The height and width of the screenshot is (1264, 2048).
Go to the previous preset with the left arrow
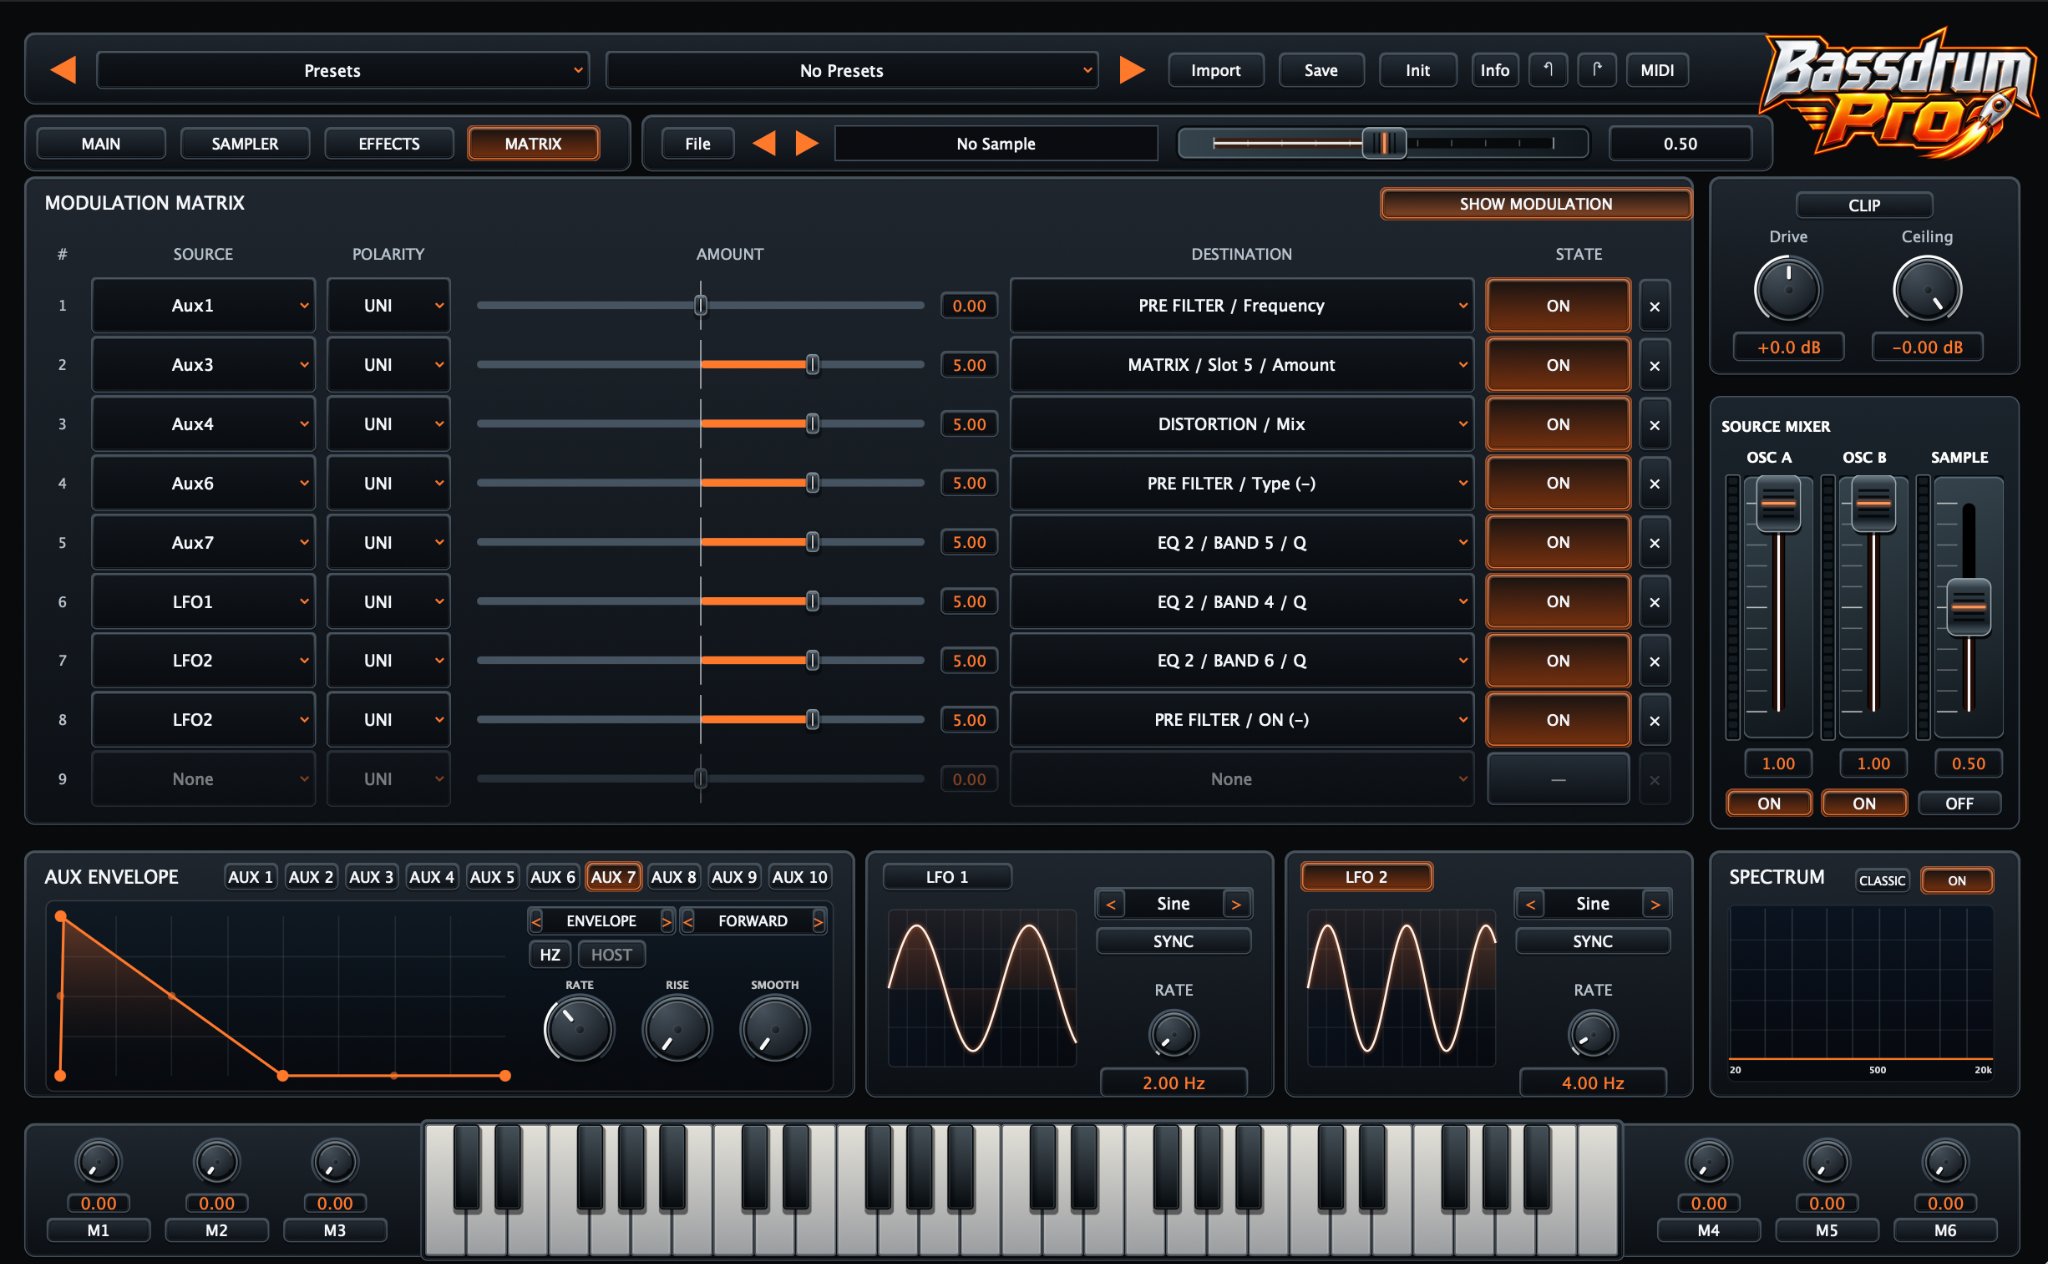(63, 70)
